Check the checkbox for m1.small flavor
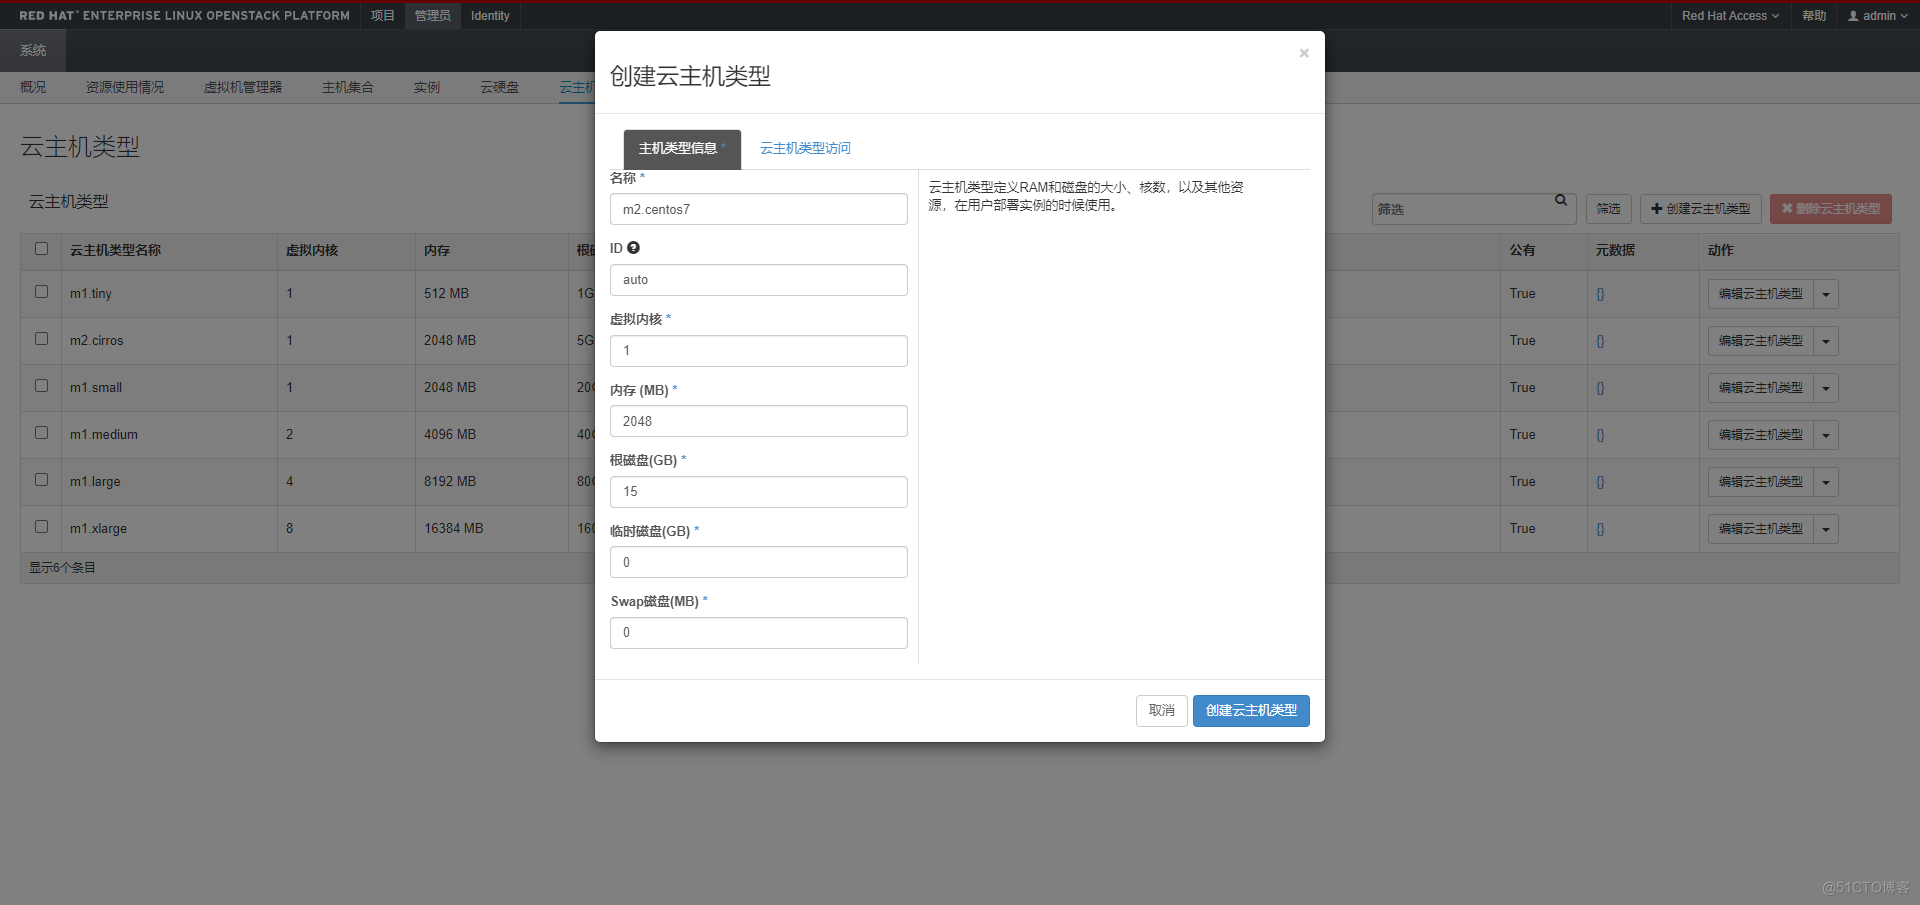1920x905 pixels. (40, 386)
